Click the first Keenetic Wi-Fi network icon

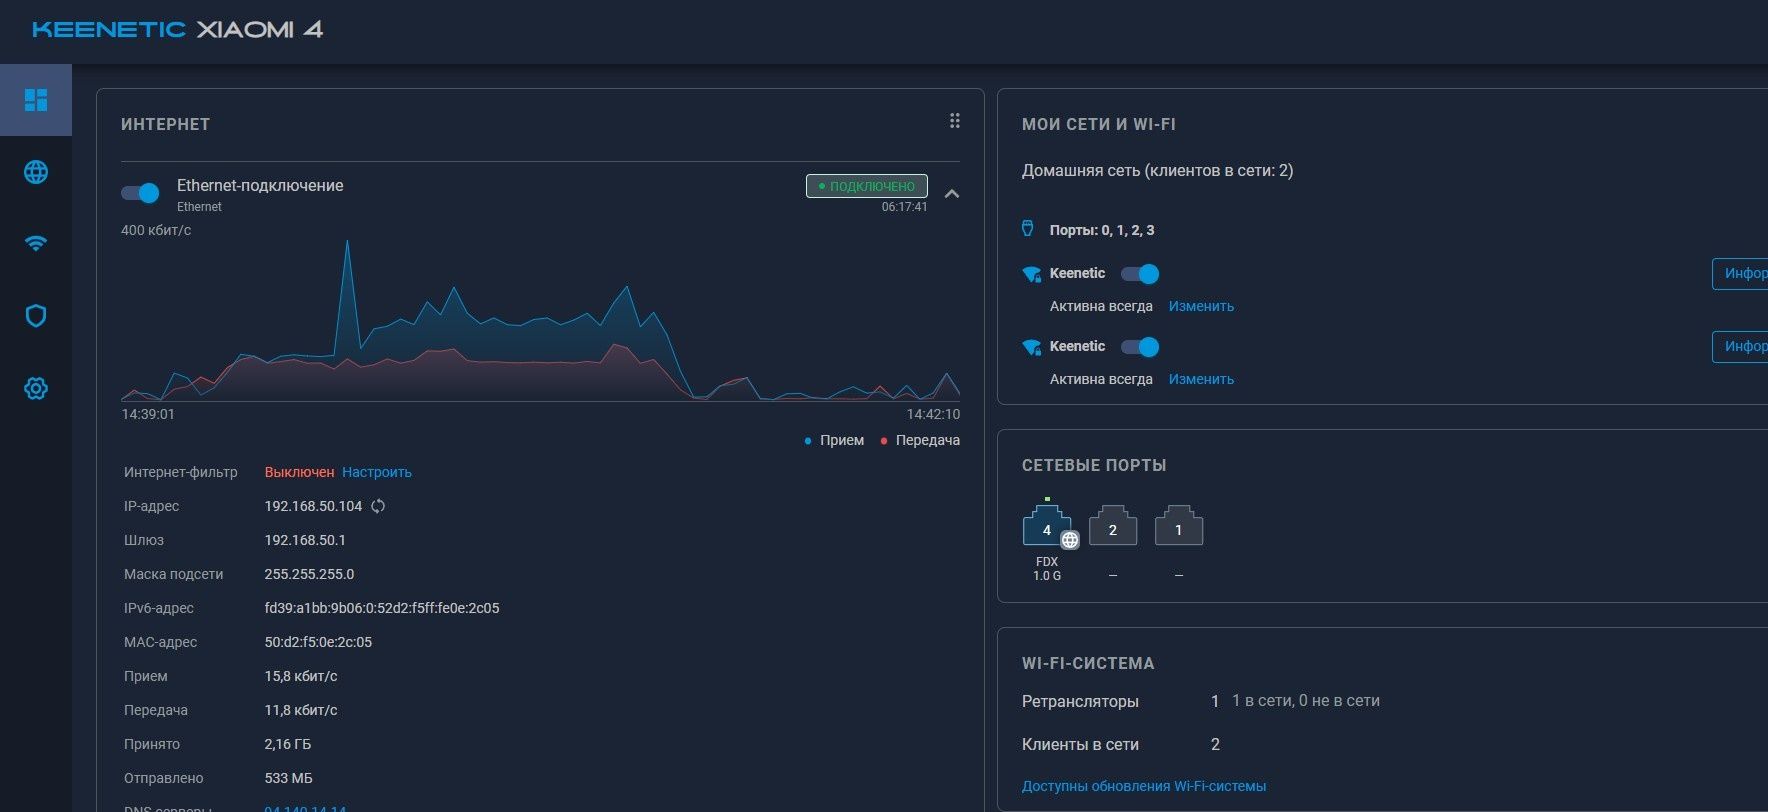tap(1031, 274)
